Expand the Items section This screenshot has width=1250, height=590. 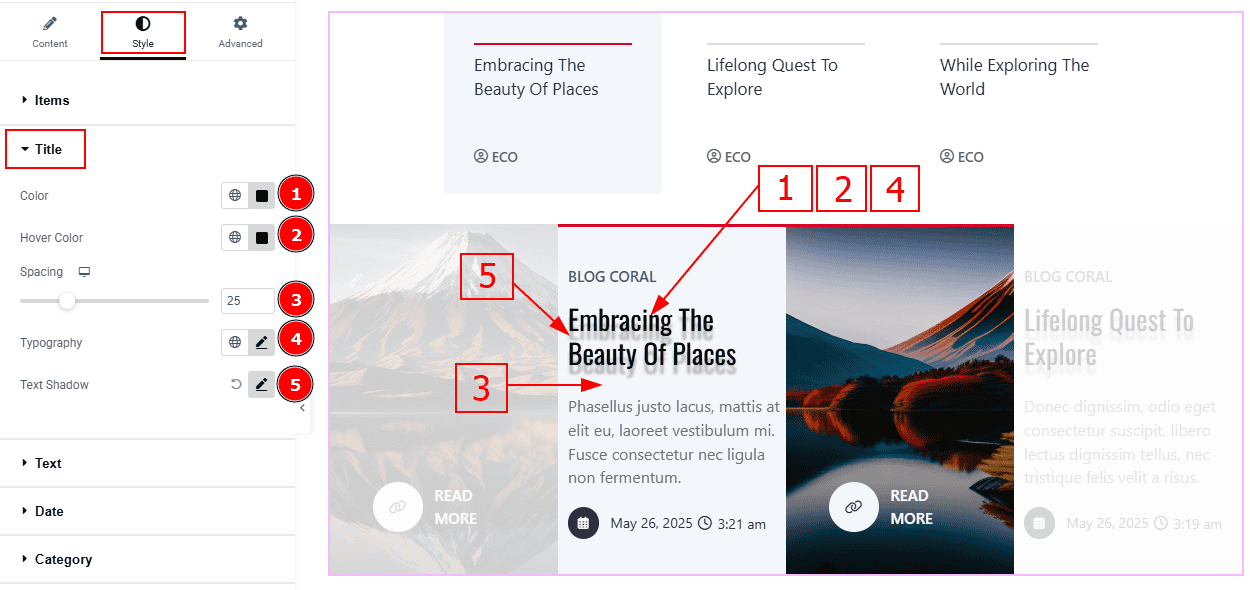click(x=147, y=101)
